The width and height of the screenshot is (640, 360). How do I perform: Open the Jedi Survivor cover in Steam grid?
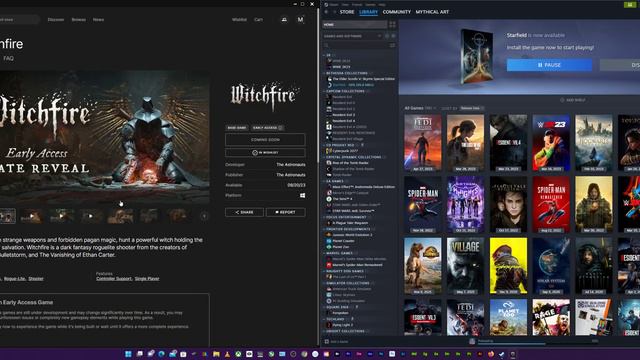point(423,142)
